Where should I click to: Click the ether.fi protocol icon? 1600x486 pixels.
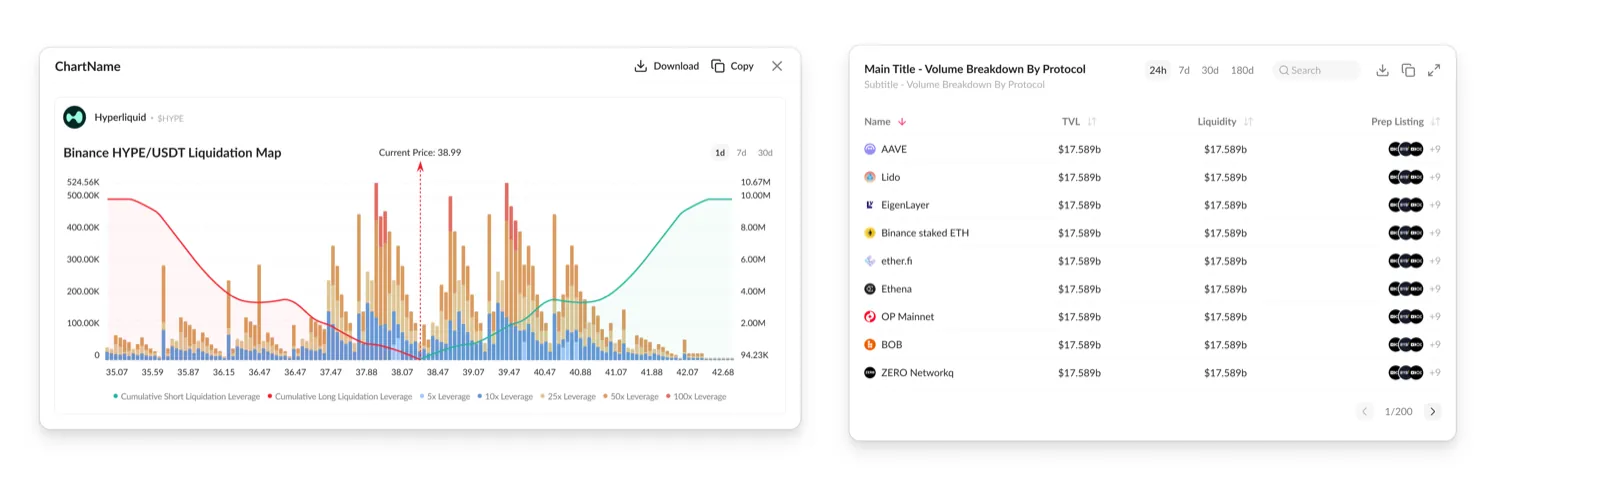pos(870,261)
